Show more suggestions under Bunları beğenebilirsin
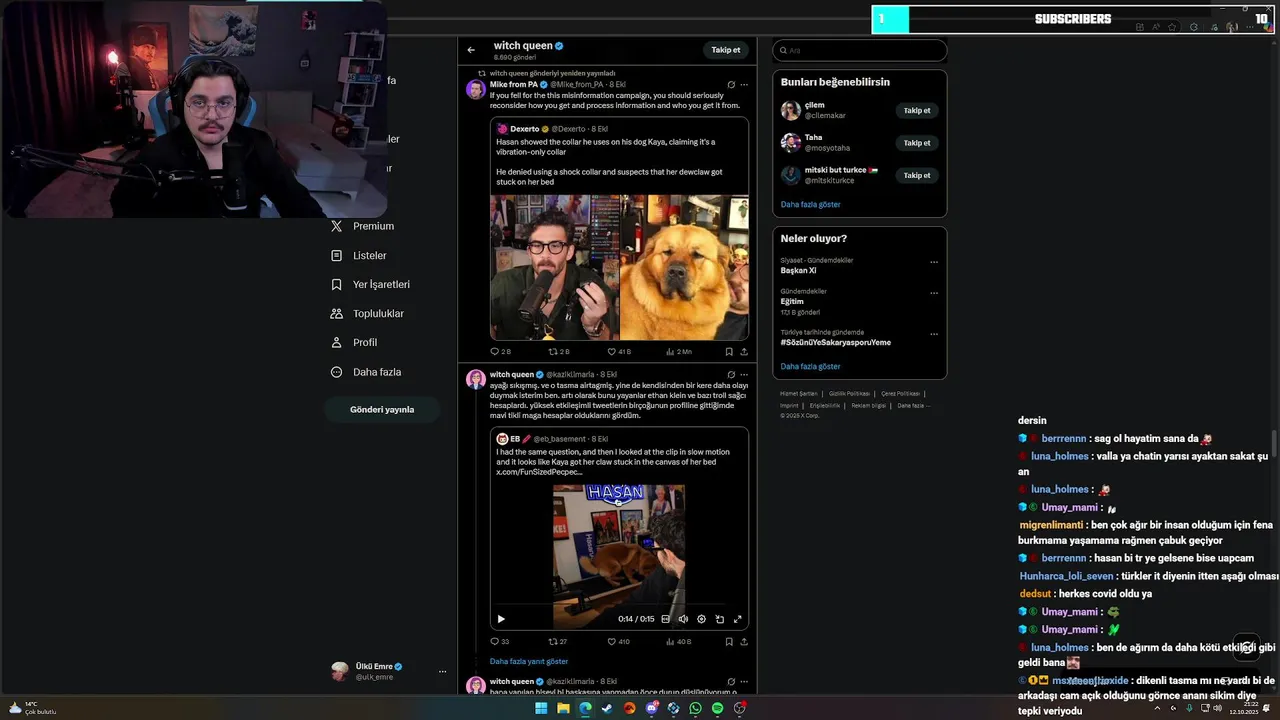1280x720 pixels. tap(810, 204)
